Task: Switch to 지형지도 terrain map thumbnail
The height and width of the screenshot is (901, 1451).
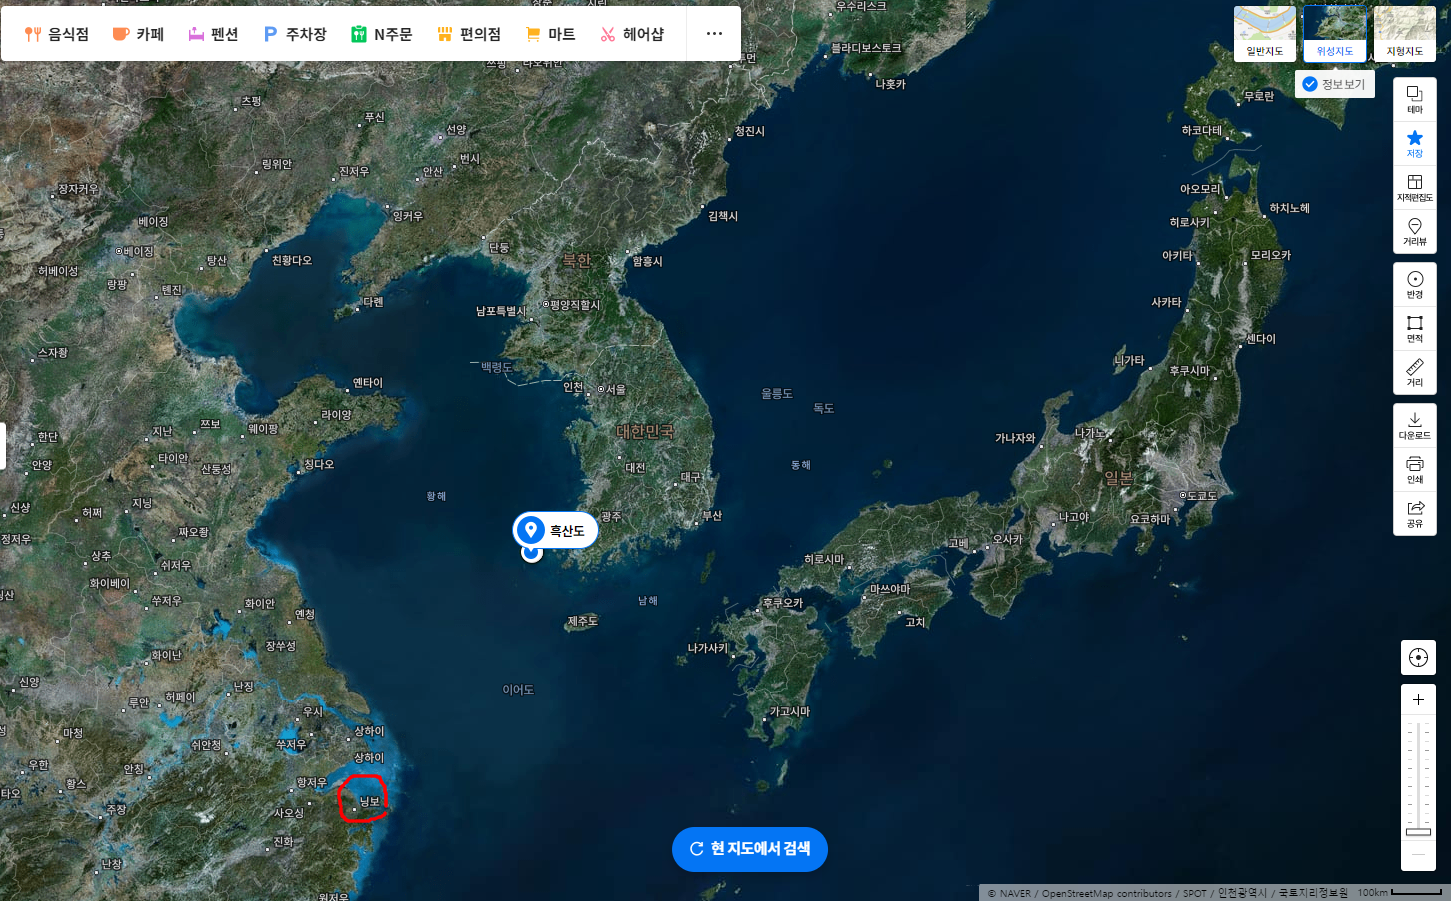Action: (1405, 33)
